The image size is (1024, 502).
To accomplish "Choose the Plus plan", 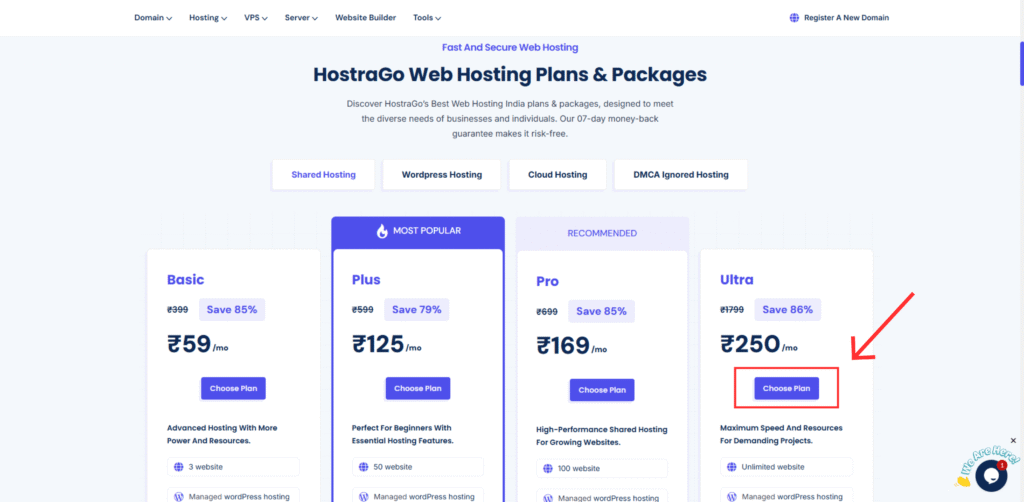I will click(x=418, y=388).
